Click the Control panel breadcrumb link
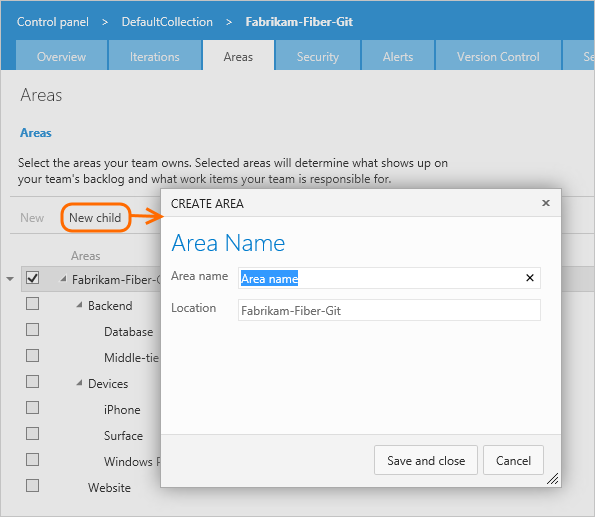This screenshot has width=595, height=517. click(53, 22)
